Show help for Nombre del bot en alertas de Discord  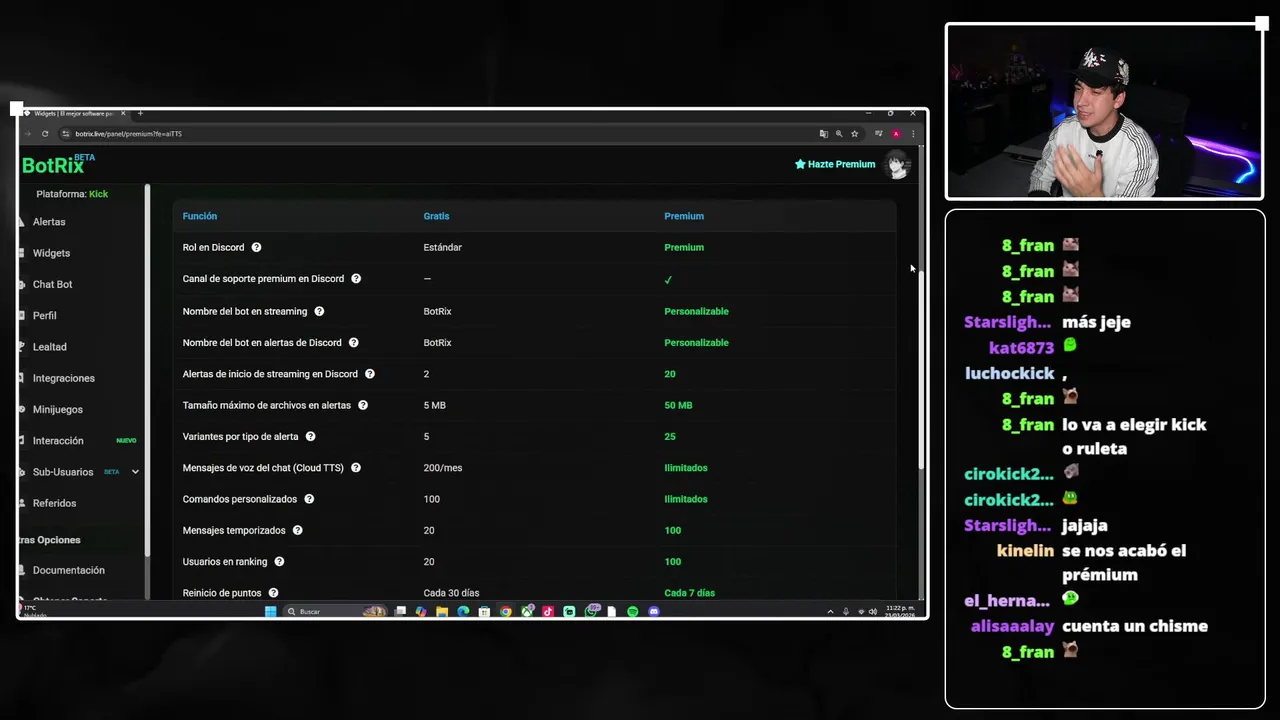click(353, 342)
